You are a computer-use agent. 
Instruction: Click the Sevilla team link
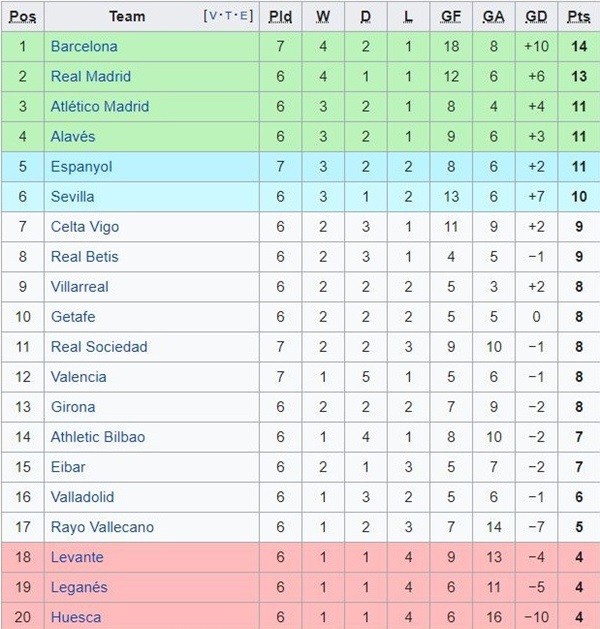pos(73,196)
